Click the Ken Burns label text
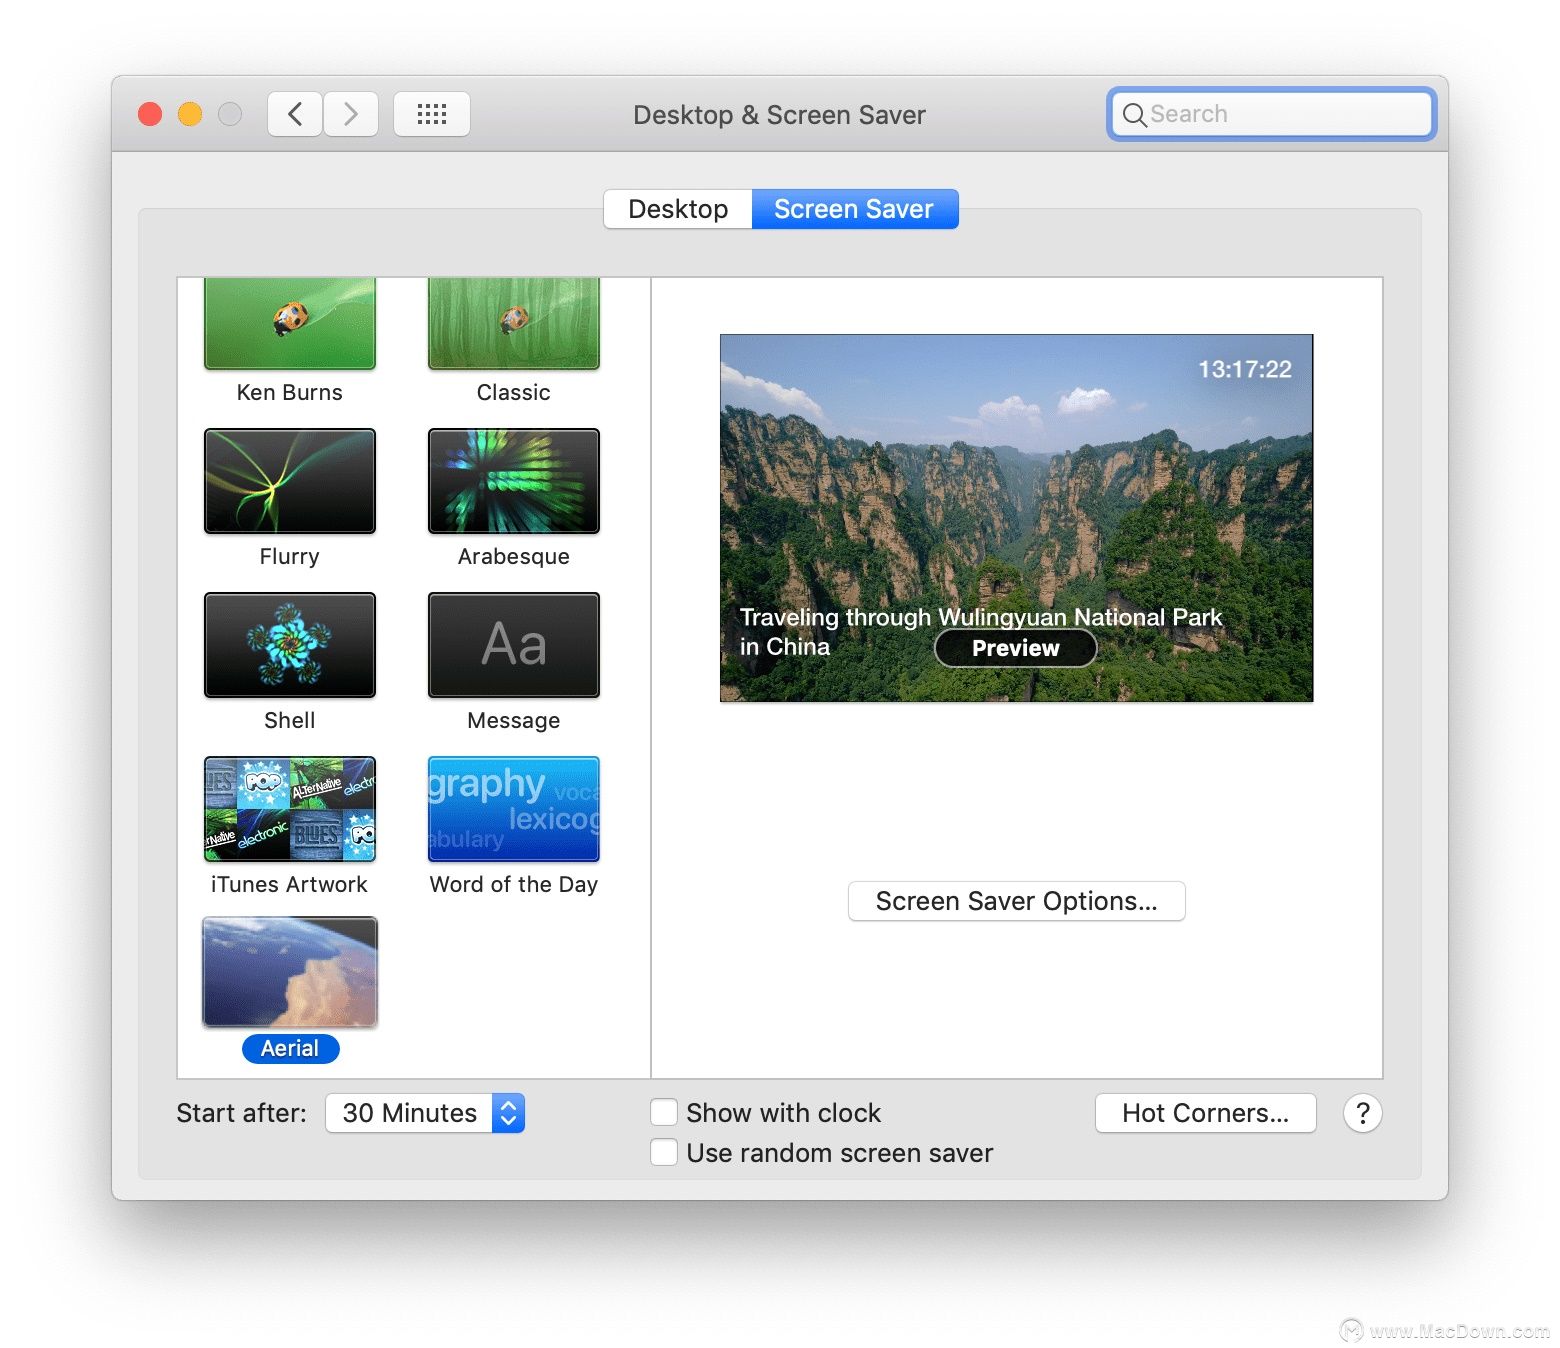 click(x=290, y=392)
